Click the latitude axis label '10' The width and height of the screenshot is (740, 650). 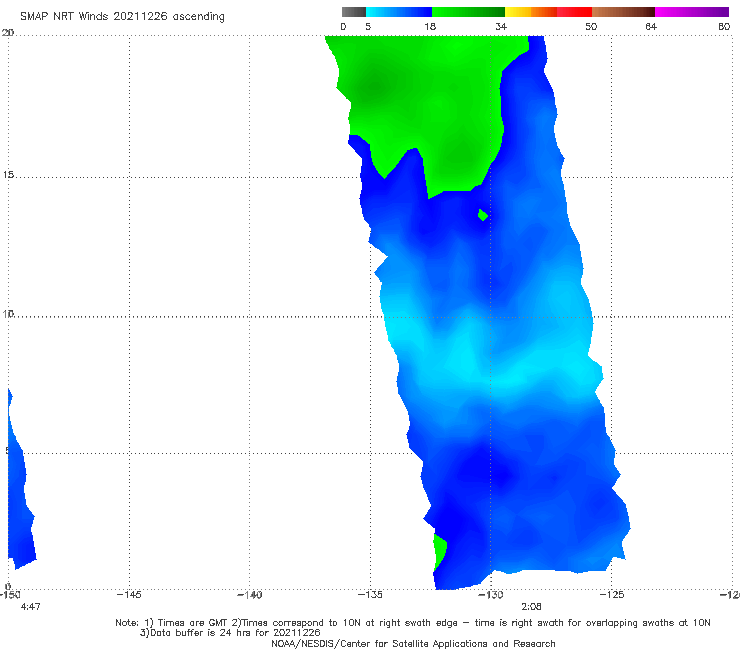(8, 313)
